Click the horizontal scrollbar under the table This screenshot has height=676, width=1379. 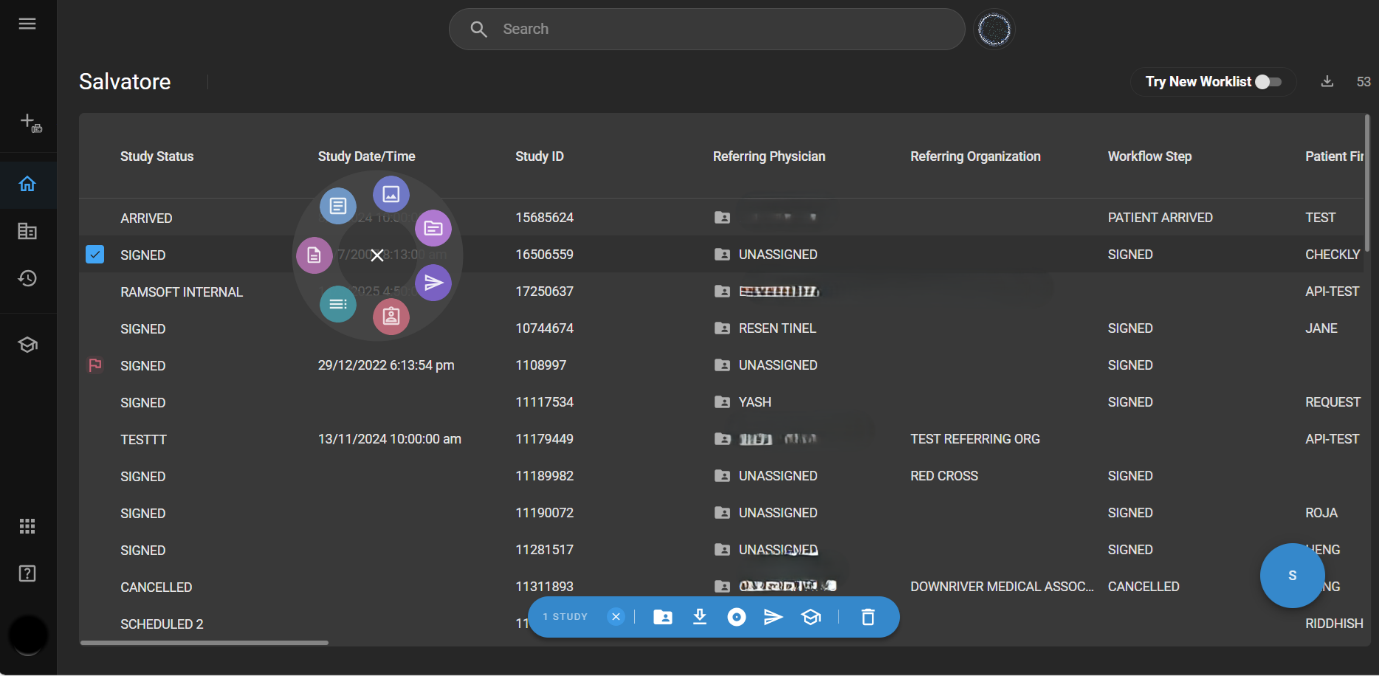204,642
